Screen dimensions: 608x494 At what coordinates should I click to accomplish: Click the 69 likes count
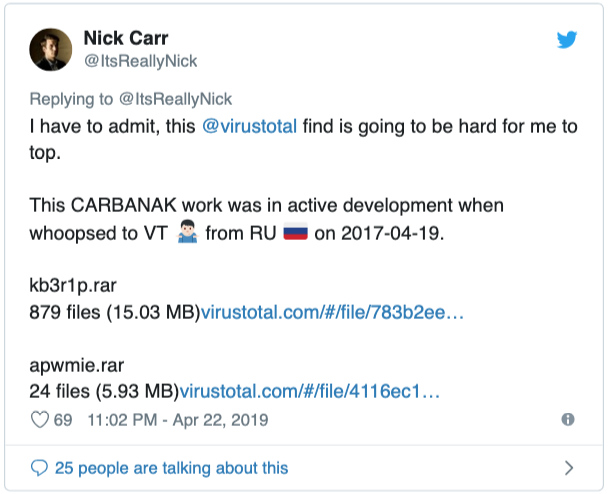click(63, 420)
